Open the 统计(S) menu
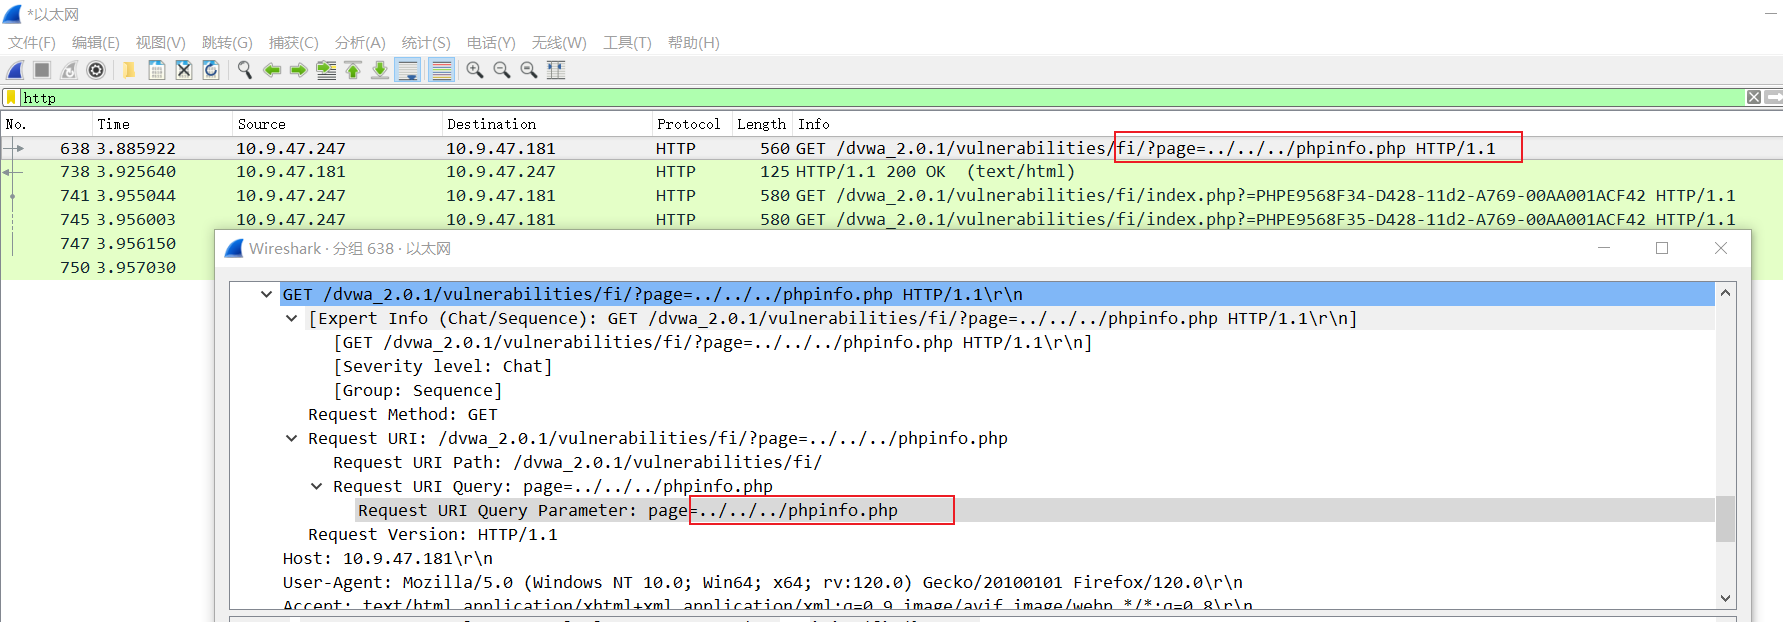This screenshot has width=1783, height=622. [x=426, y=43]
